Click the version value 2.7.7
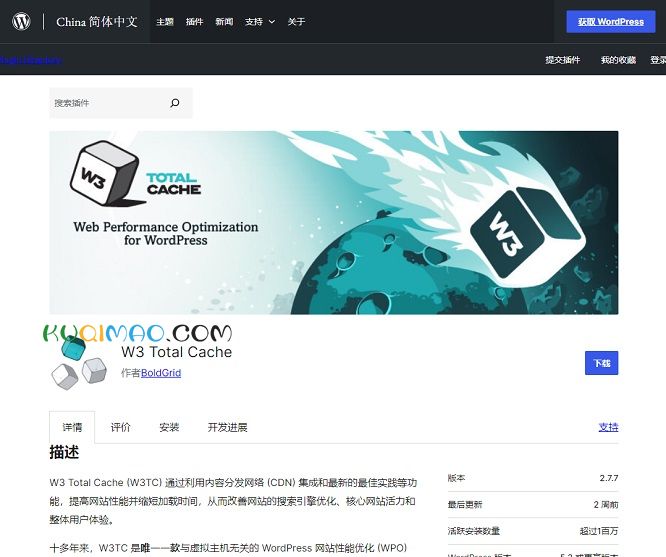Screen dimensions: 666x557 609,478
